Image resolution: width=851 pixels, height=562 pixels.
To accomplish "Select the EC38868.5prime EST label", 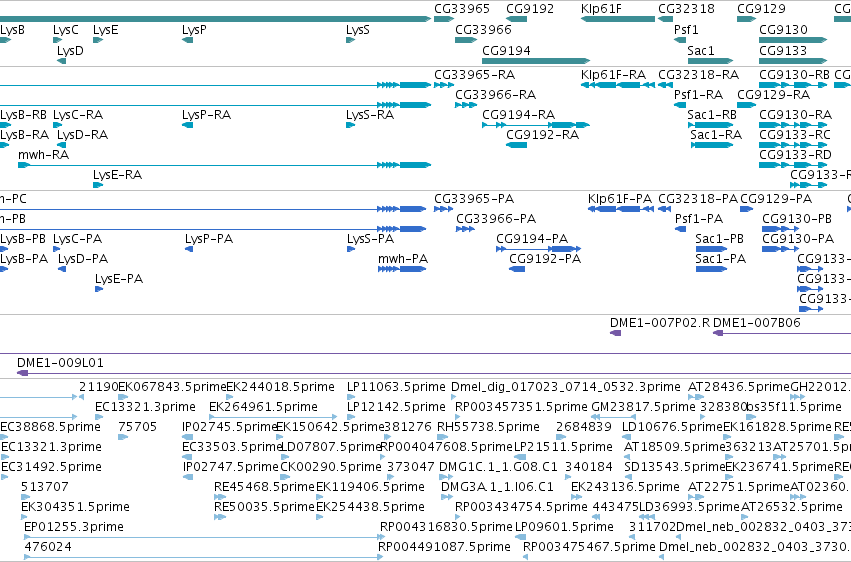I will pyautogui.click(x=50, y=427).
